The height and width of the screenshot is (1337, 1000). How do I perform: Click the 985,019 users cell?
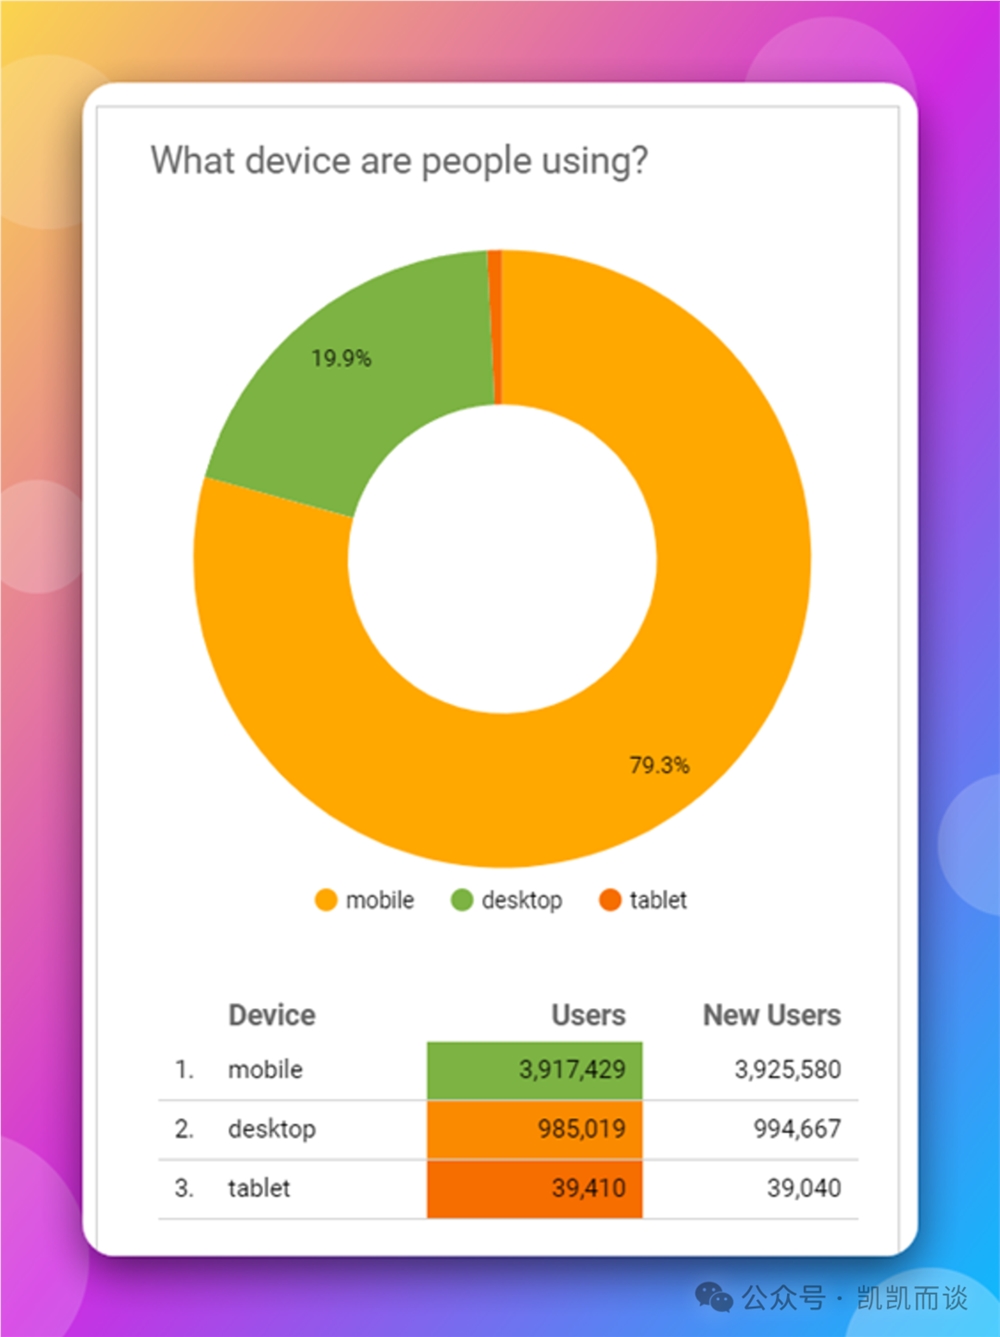coord(535,1130)
